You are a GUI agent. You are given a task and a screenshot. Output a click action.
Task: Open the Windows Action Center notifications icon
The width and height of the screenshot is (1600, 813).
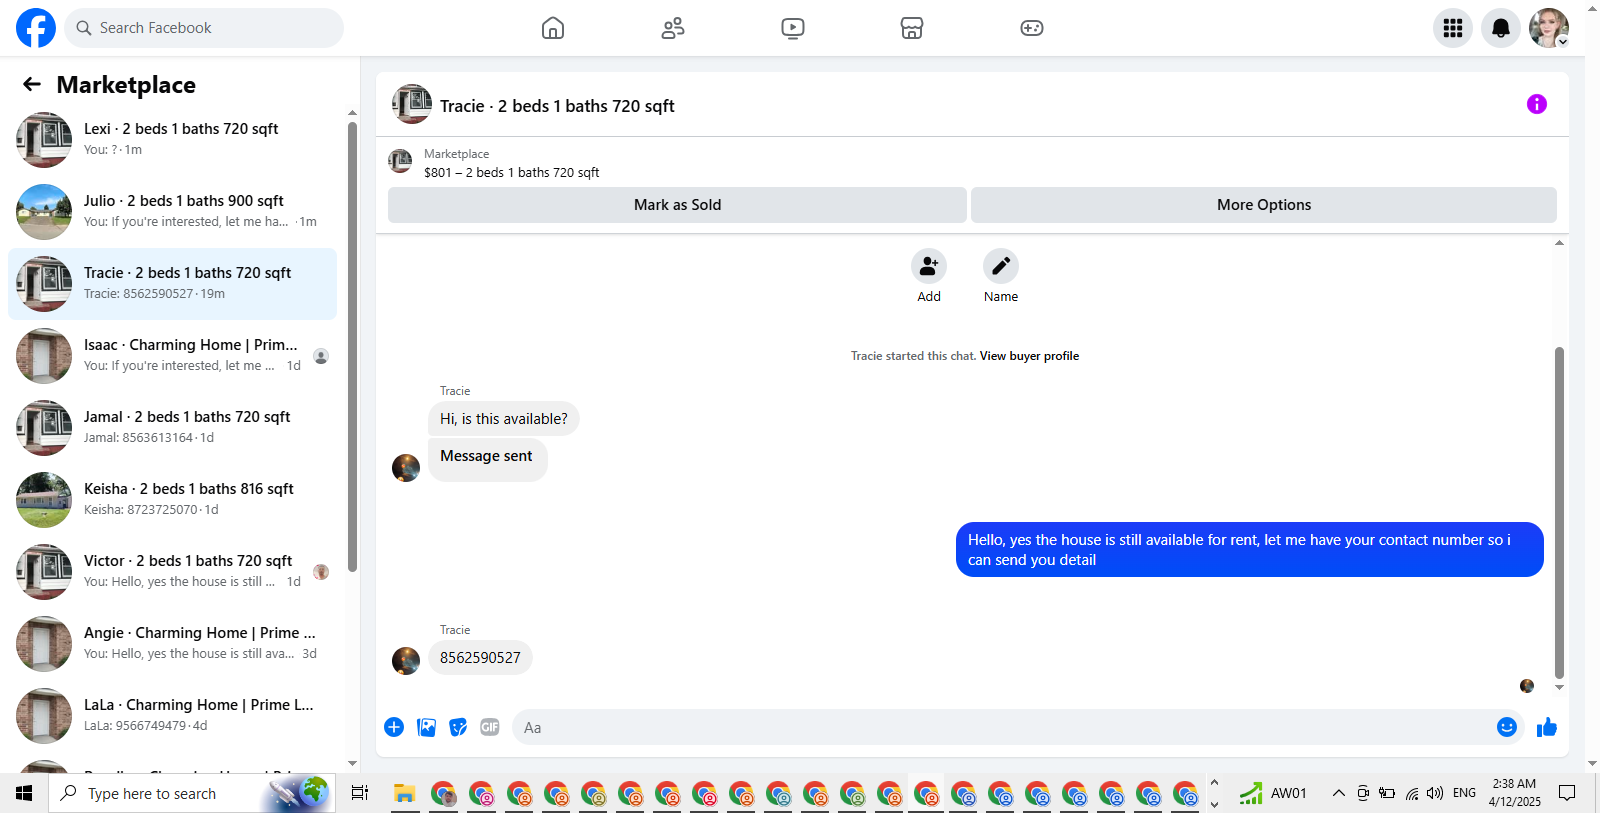pyautogui.click(x=1567, y=793)
